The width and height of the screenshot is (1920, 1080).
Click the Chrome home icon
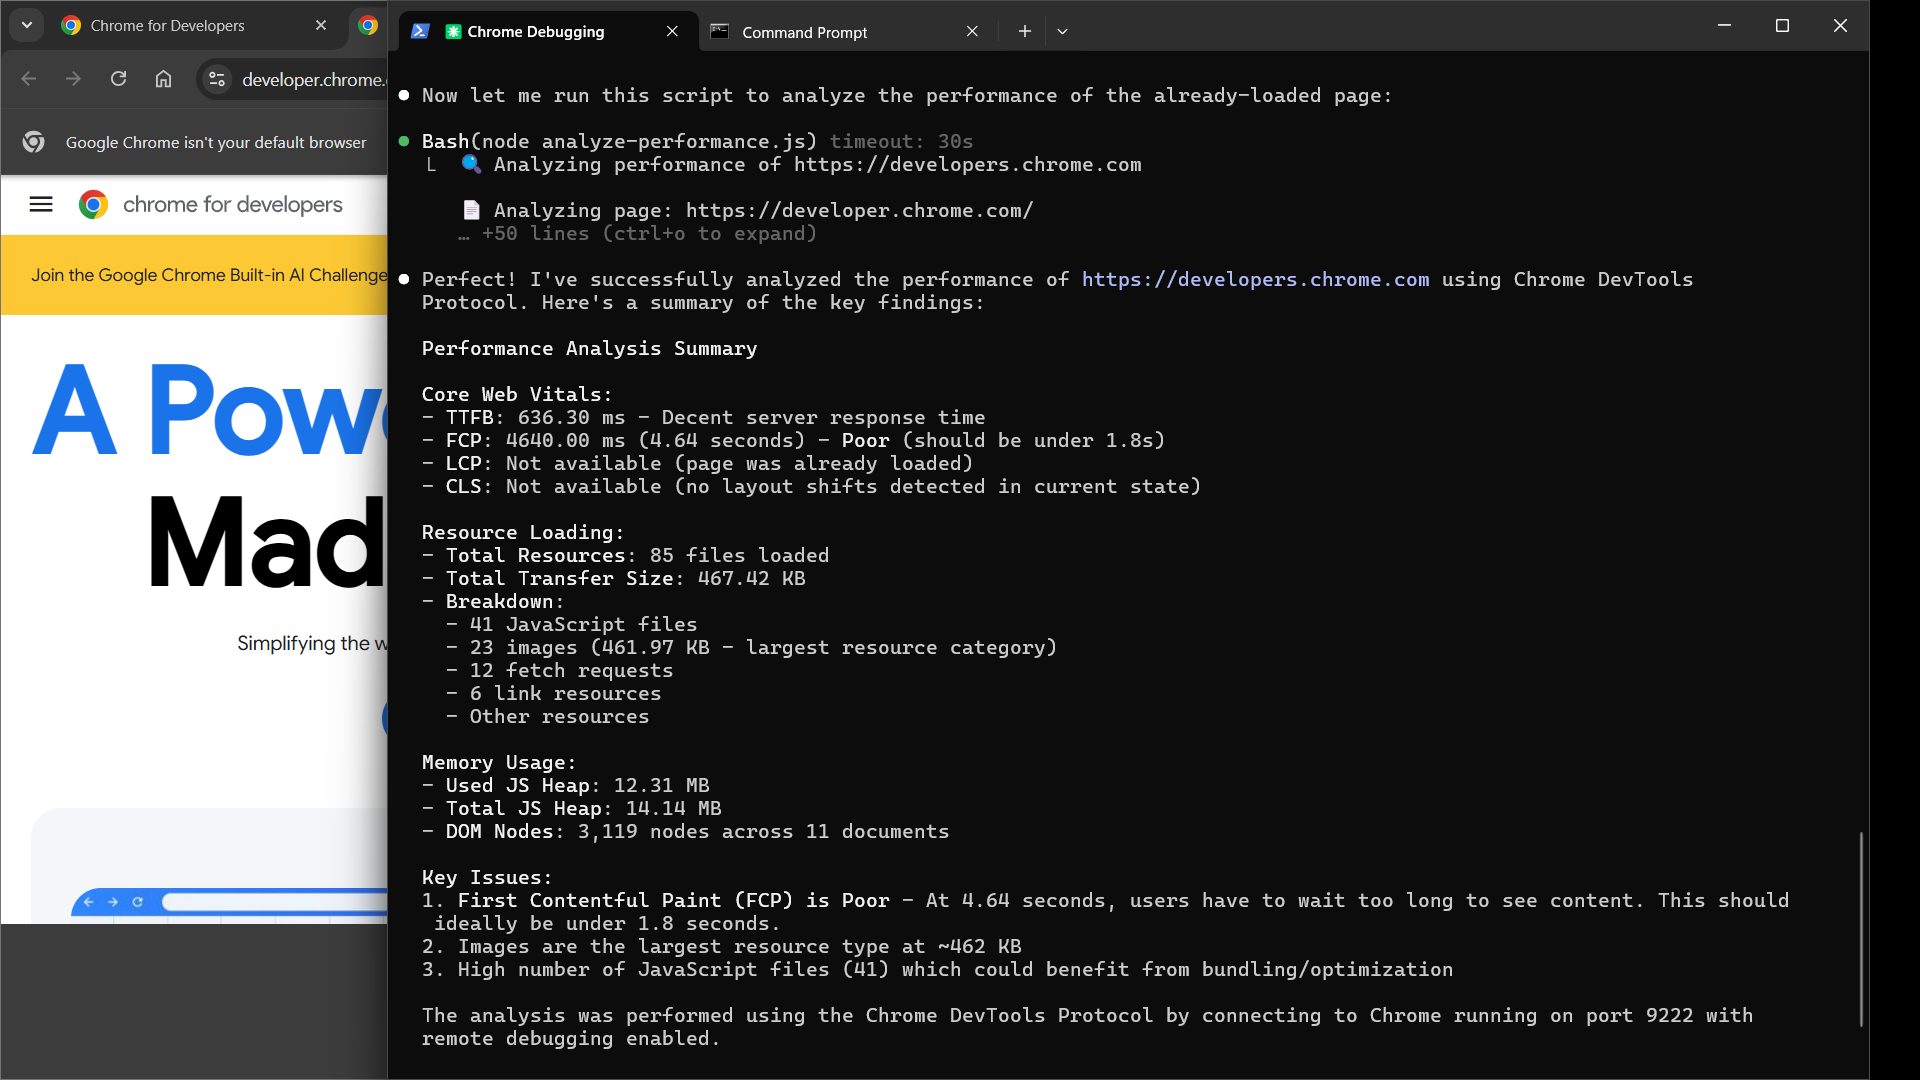click(x=163, y=79)
